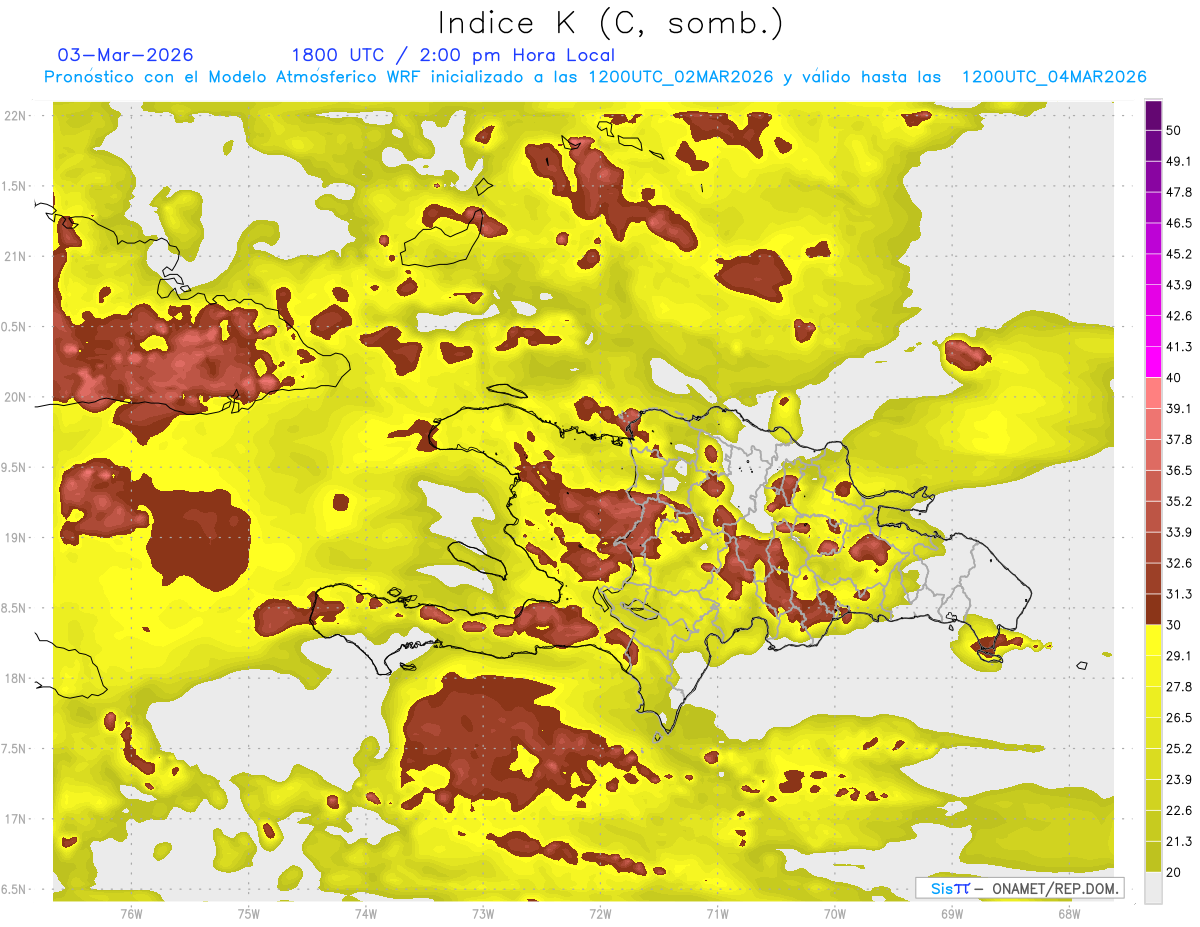Click the '74W' longitude label
Image resolution: width=1200 pixels, height=927 pixels.
coord(366,913)
